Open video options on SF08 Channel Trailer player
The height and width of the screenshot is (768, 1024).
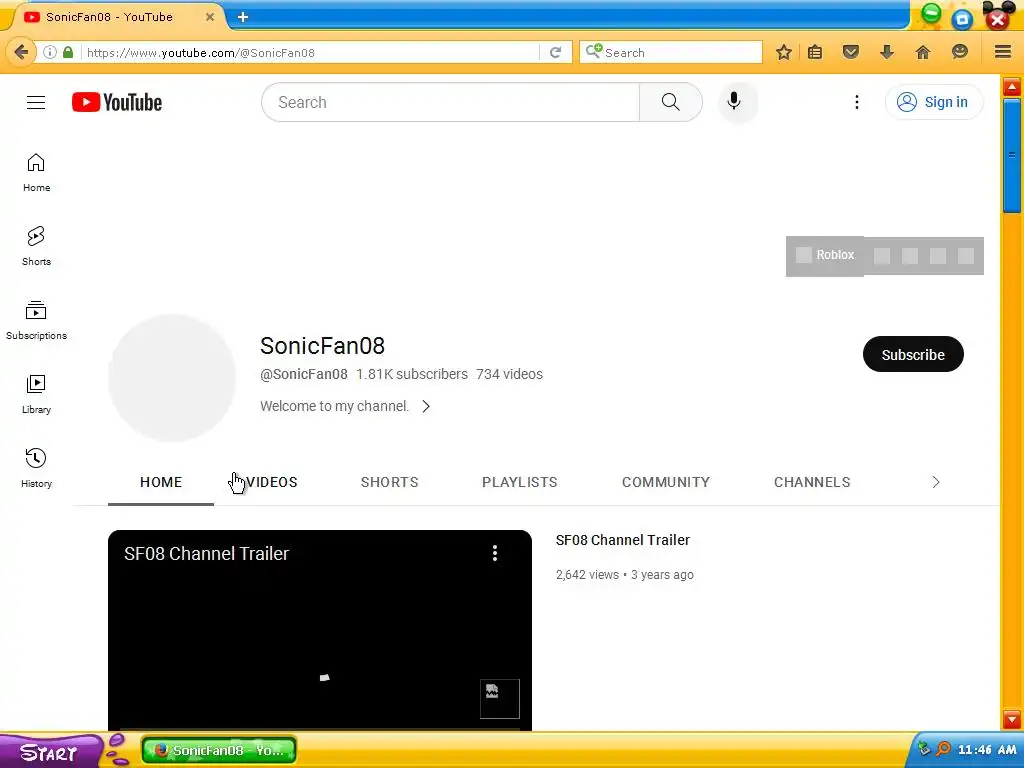(494, 553)
